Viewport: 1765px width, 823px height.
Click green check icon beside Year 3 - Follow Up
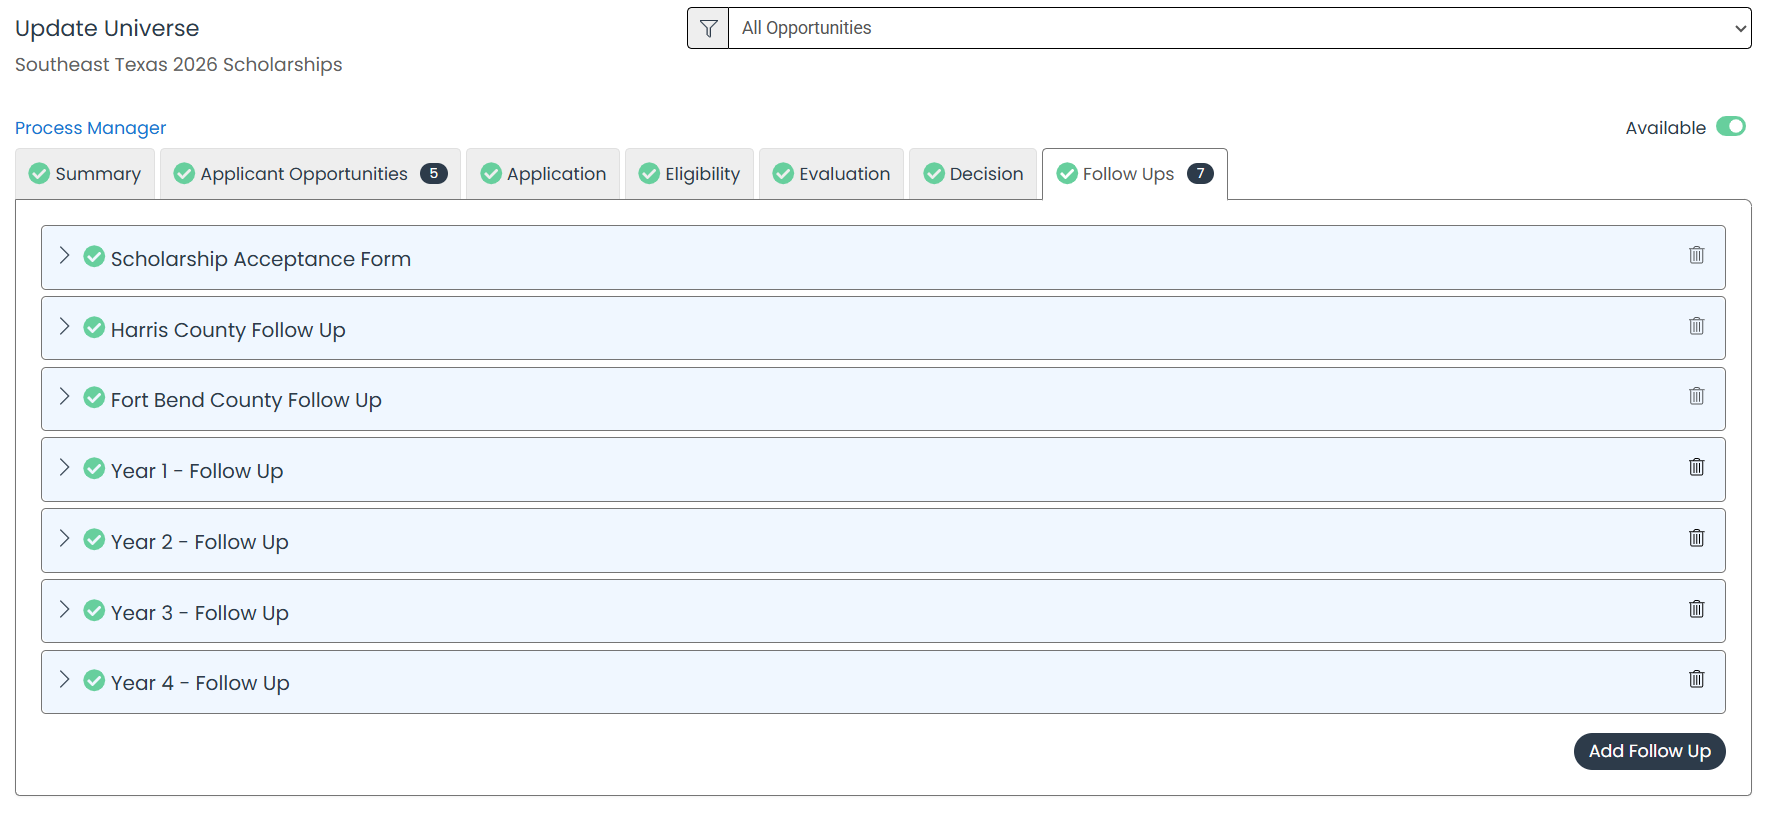coord(94,611)
